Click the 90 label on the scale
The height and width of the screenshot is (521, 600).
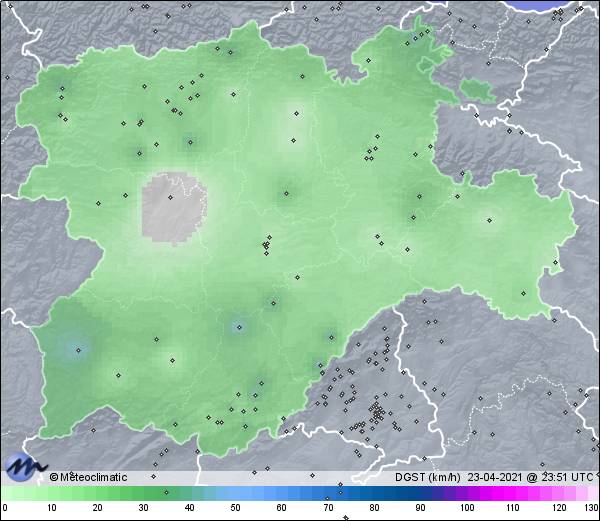420,508
